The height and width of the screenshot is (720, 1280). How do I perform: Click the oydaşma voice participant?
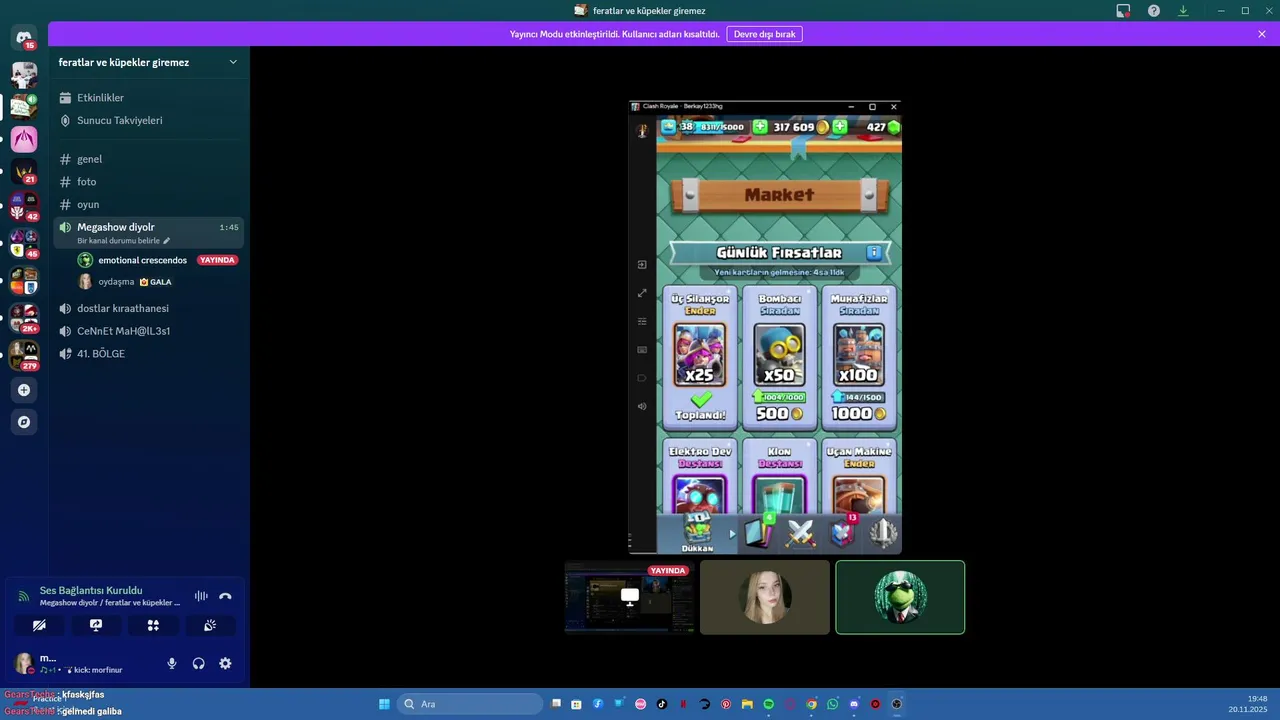point(158,282)
